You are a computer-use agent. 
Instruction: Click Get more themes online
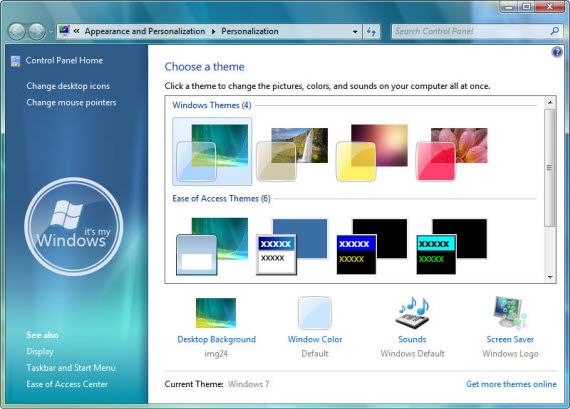pyautogui.click(x=511, y=384)
